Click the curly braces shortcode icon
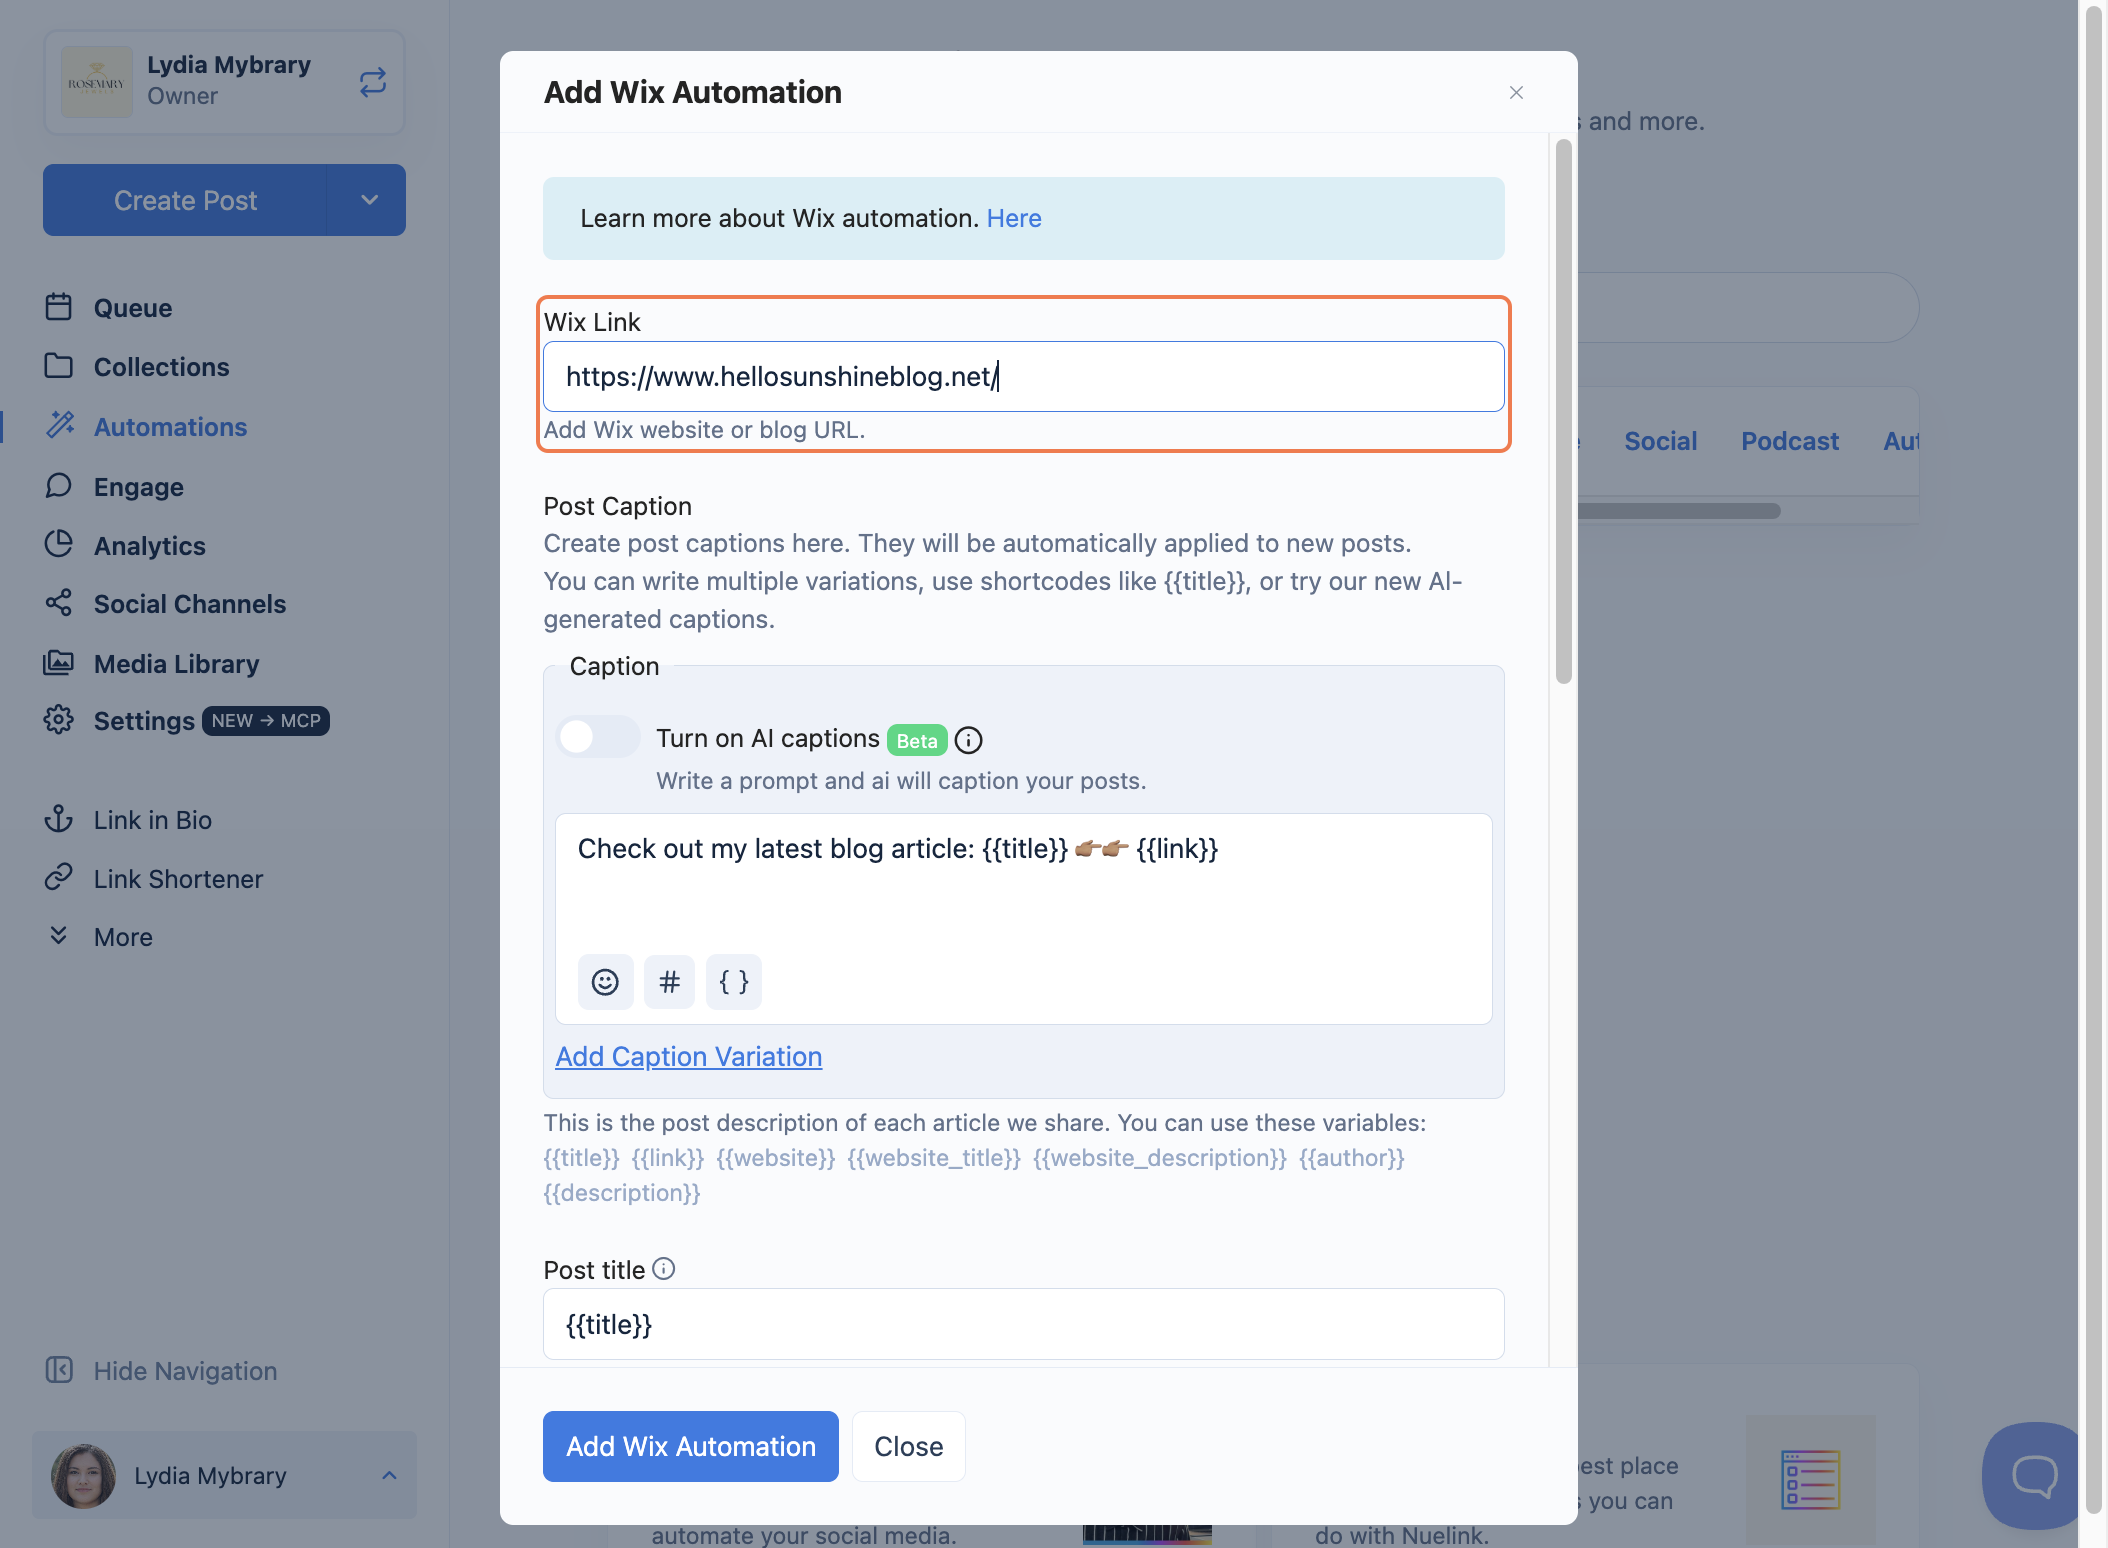The width and height of the screenshot is (2108, 1548). click(734, 982)
